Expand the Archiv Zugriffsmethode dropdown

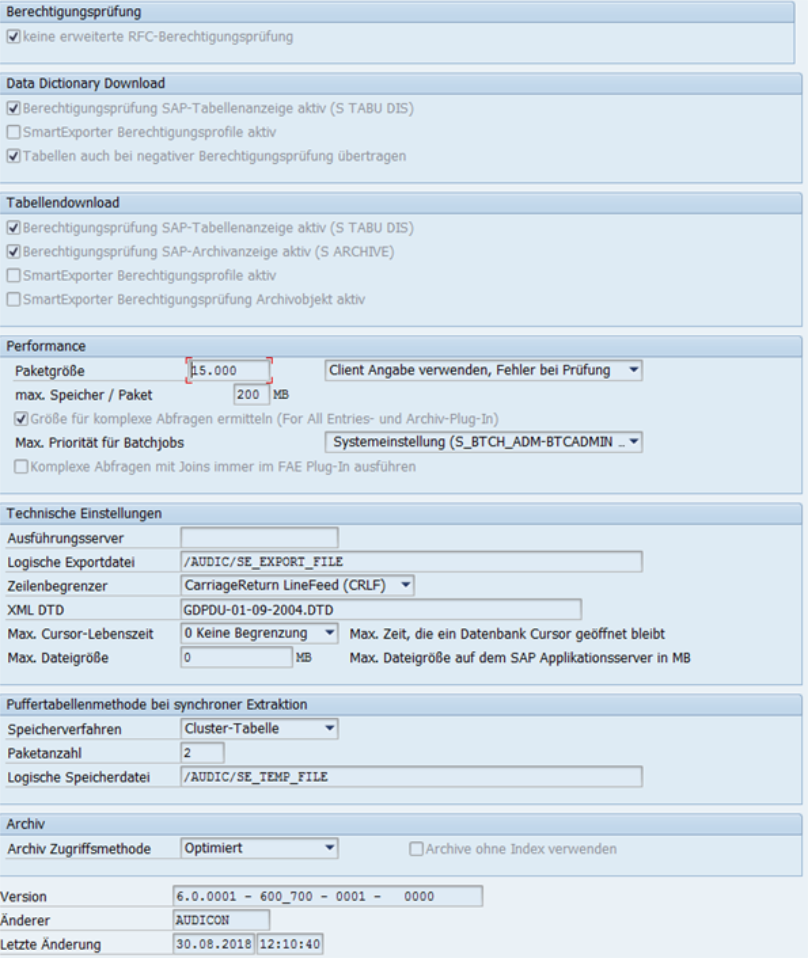259,848
